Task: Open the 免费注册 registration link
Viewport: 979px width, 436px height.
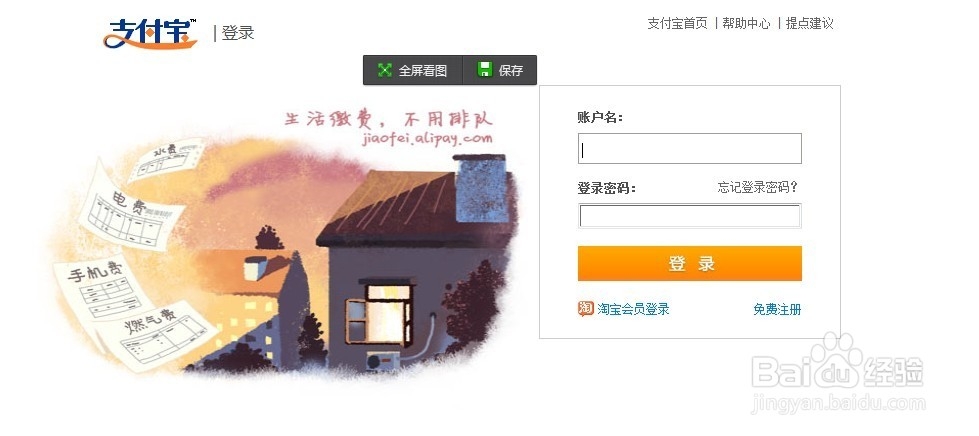Action: pyautogui.click(x=777, y=309)
